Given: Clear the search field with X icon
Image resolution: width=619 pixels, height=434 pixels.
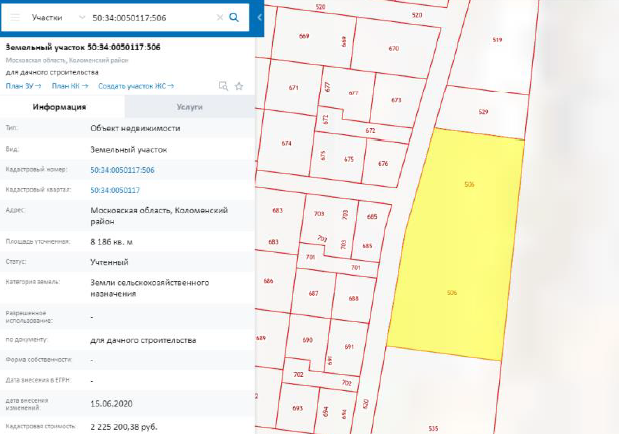Looking at the screenshot, I should point(219,17).
